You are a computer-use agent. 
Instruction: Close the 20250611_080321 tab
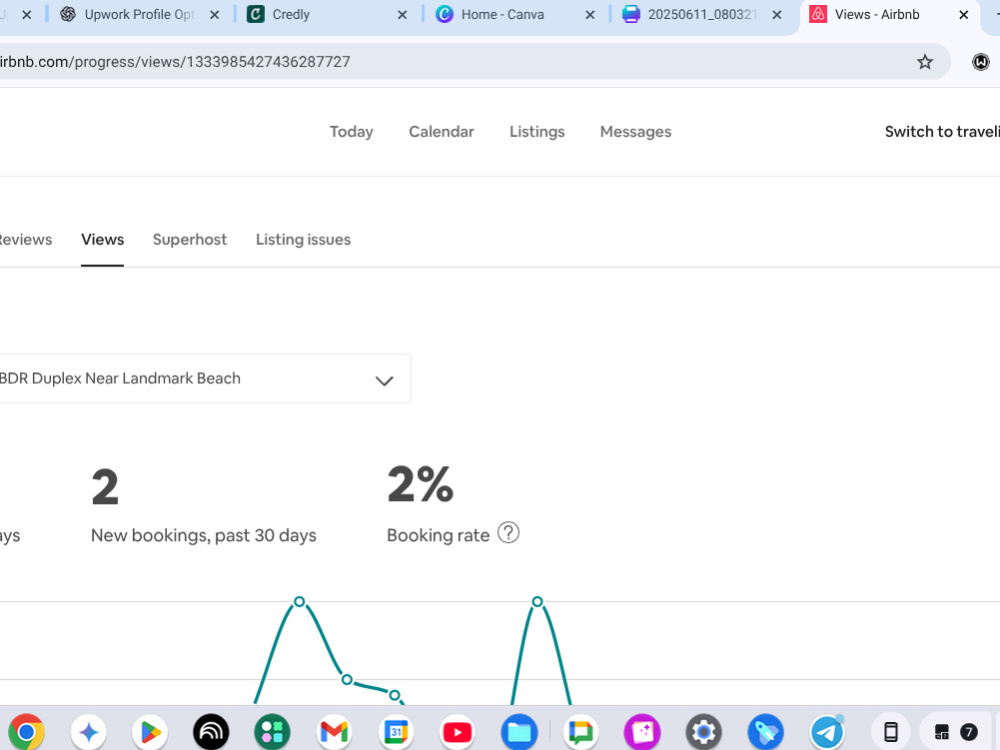tap(777, 15)
